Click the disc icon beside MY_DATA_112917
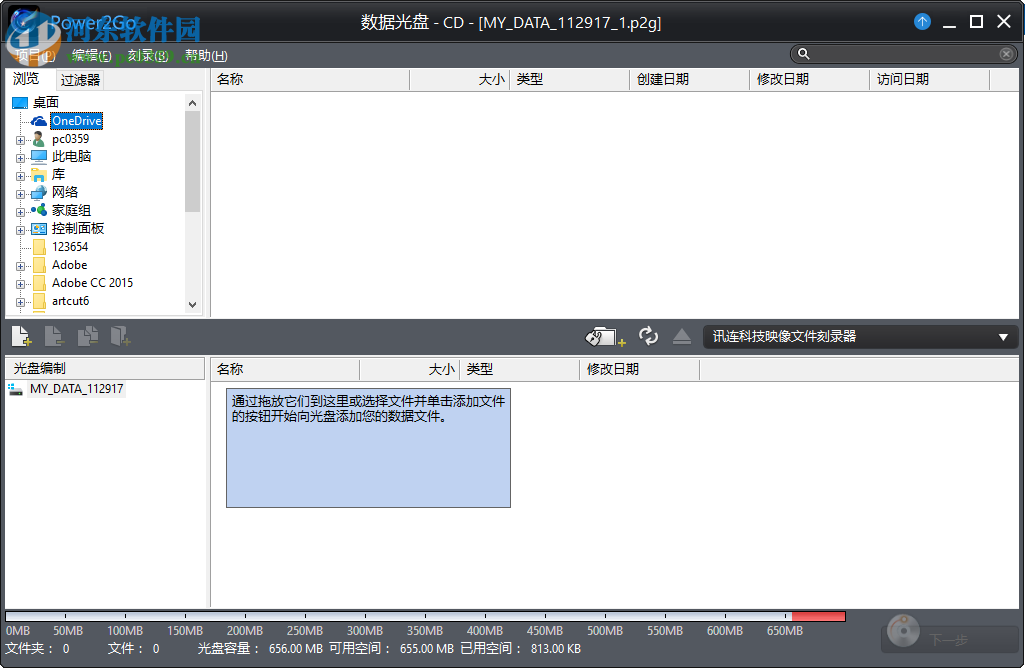Image resolution: width=1025 pixels, height=668 pixels. pos(15,389)
